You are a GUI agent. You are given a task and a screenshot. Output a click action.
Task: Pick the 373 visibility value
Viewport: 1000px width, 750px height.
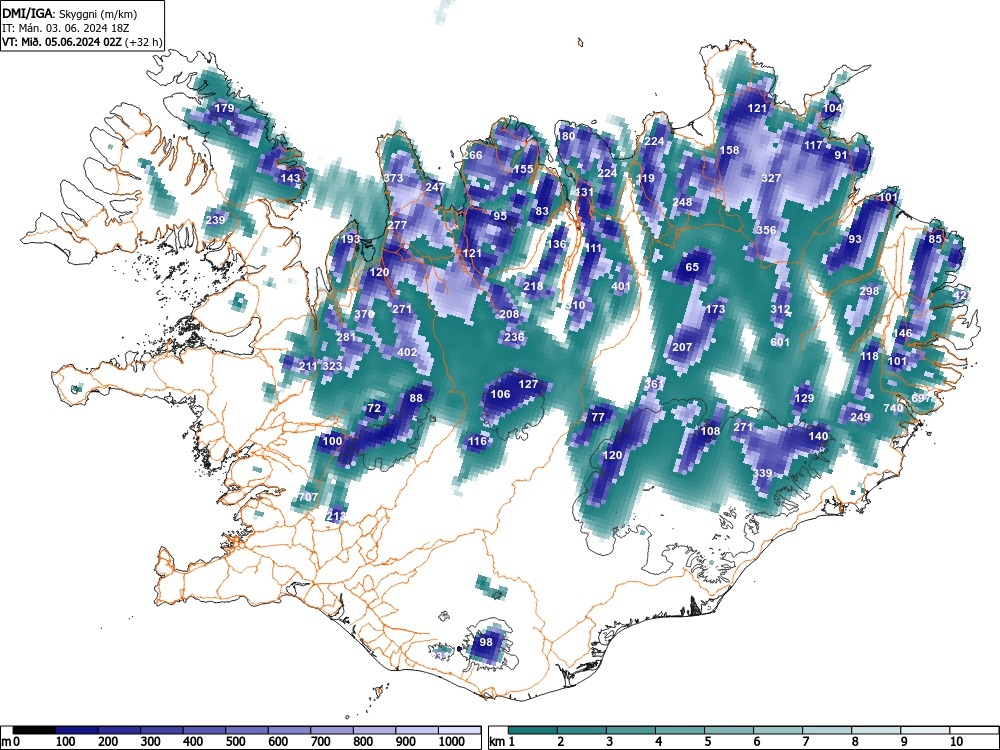pyautogui.click(x=393, y=178)
